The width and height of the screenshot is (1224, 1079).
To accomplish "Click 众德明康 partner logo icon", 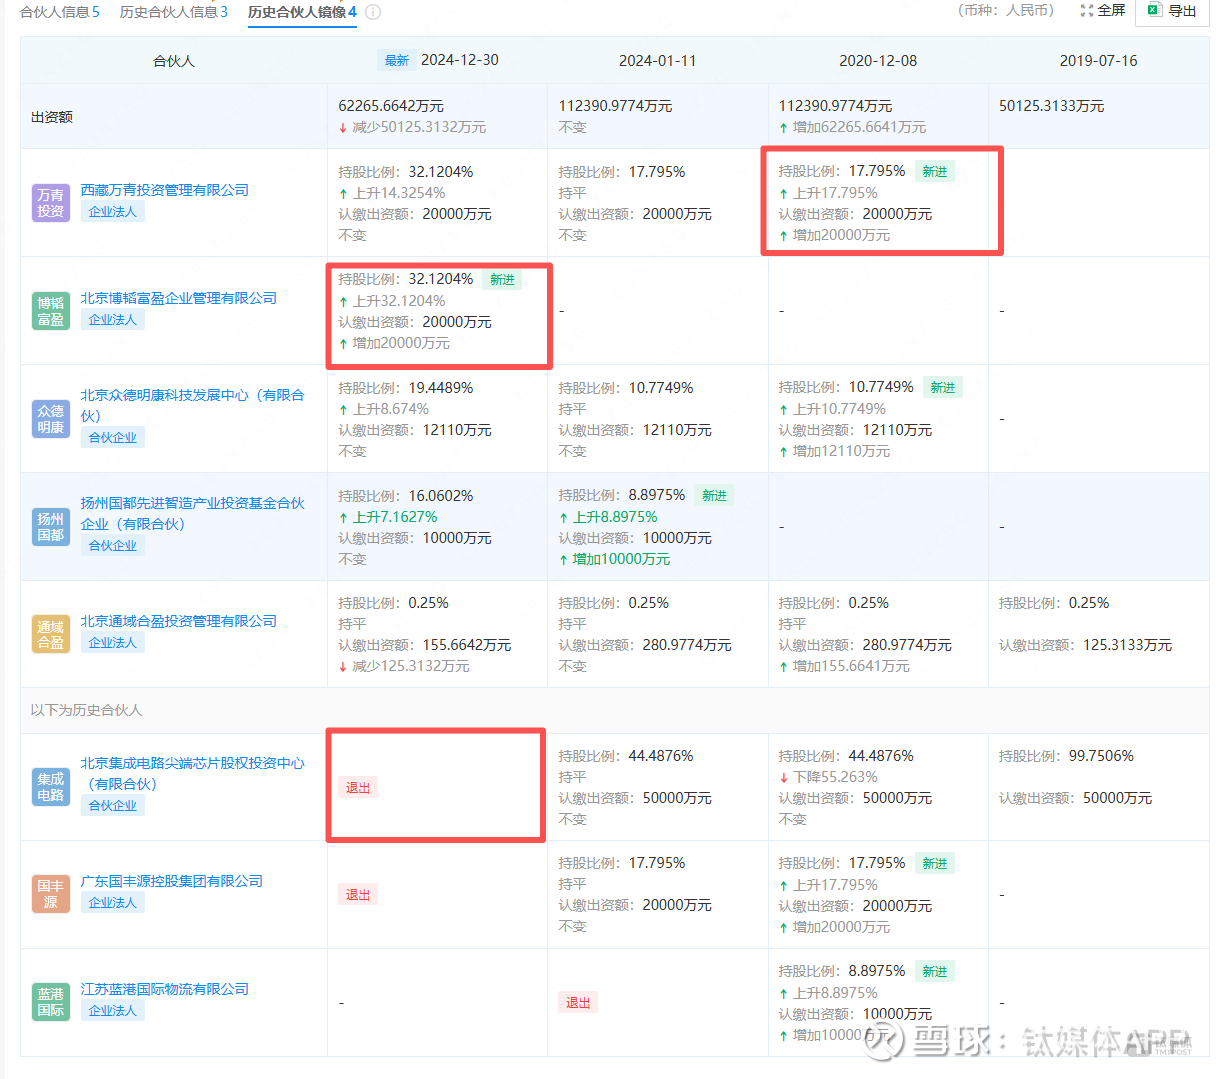I will click(51, 419).
